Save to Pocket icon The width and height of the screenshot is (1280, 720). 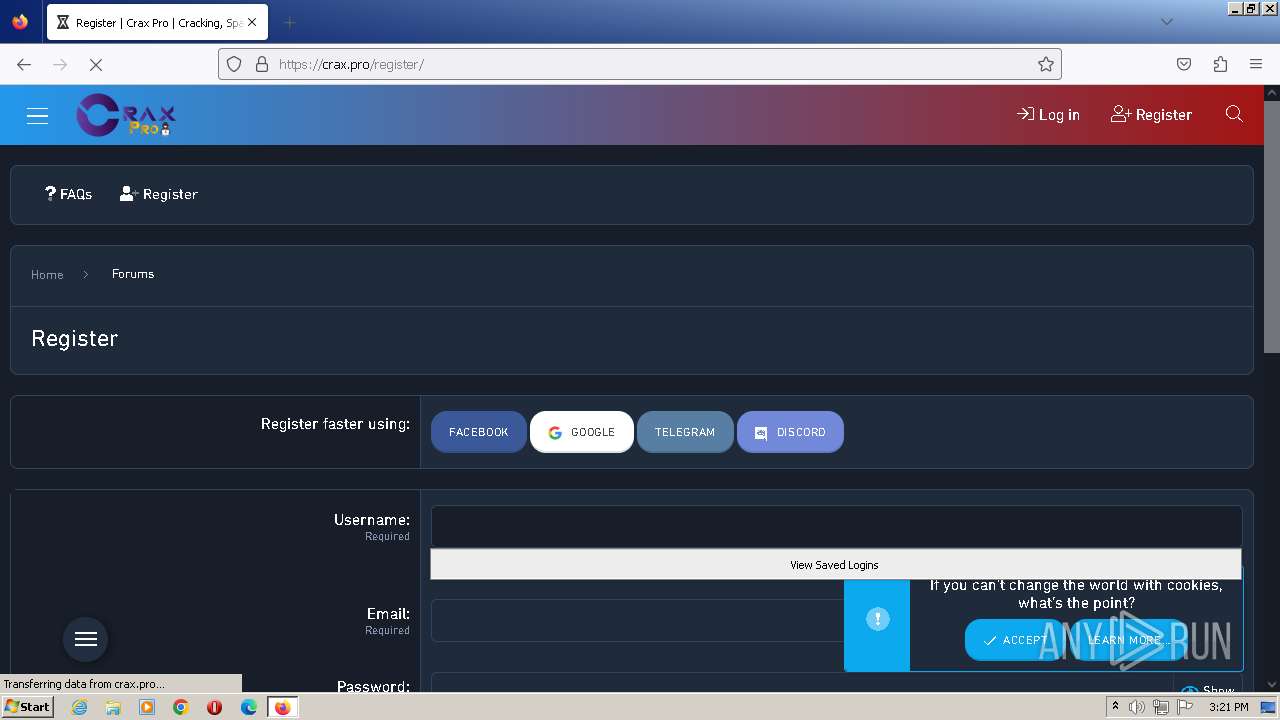[1184, 64]
